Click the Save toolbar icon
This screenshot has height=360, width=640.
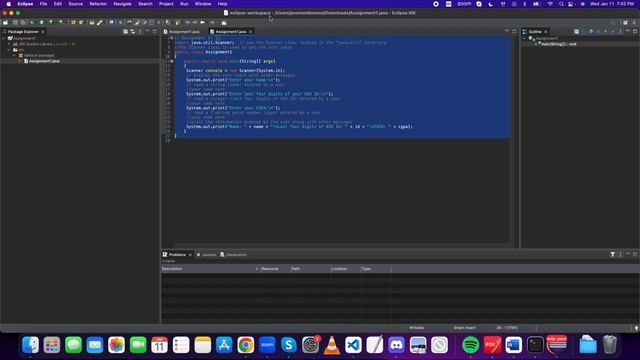(15, 22)
